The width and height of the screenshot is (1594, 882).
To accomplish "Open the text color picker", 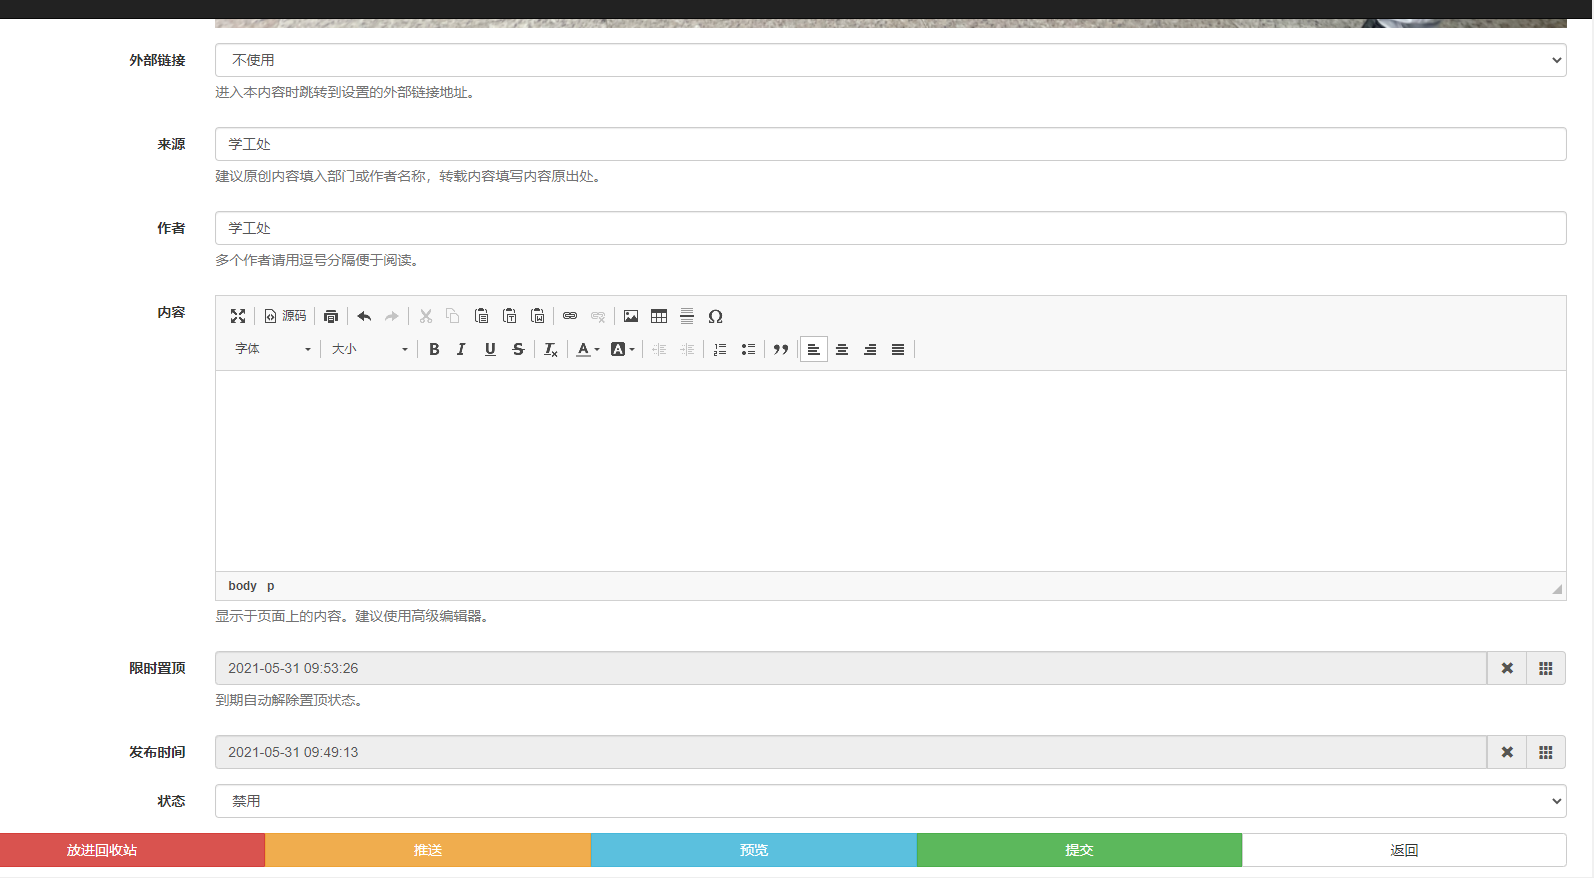I will 587,349.
